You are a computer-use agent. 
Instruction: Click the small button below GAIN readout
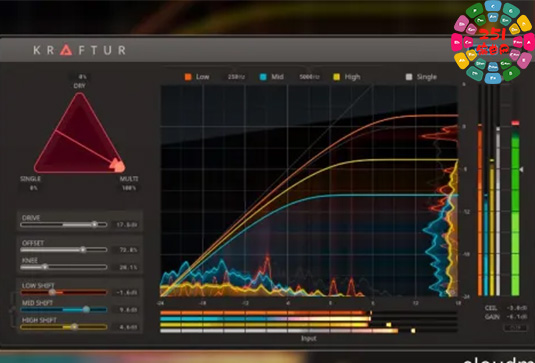(x=515, y=328)
